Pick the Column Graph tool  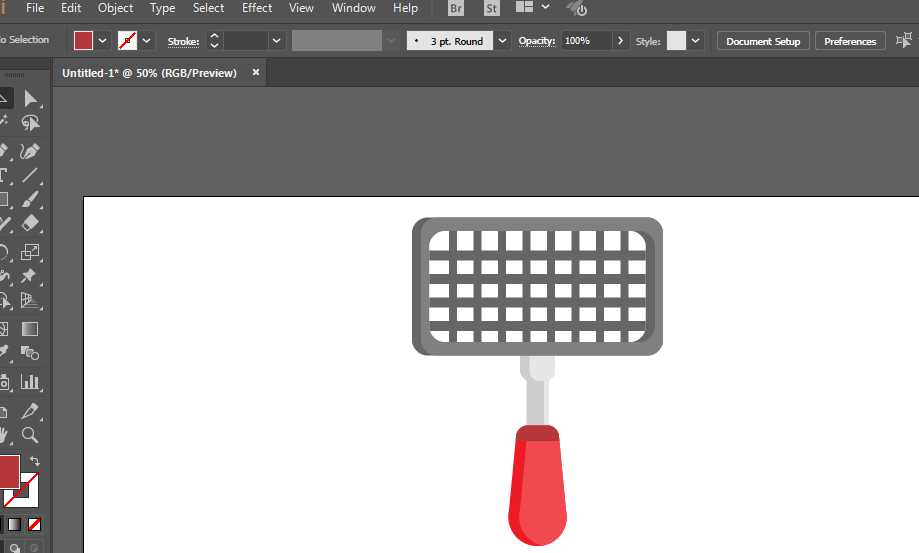click(x=30, y=382)
